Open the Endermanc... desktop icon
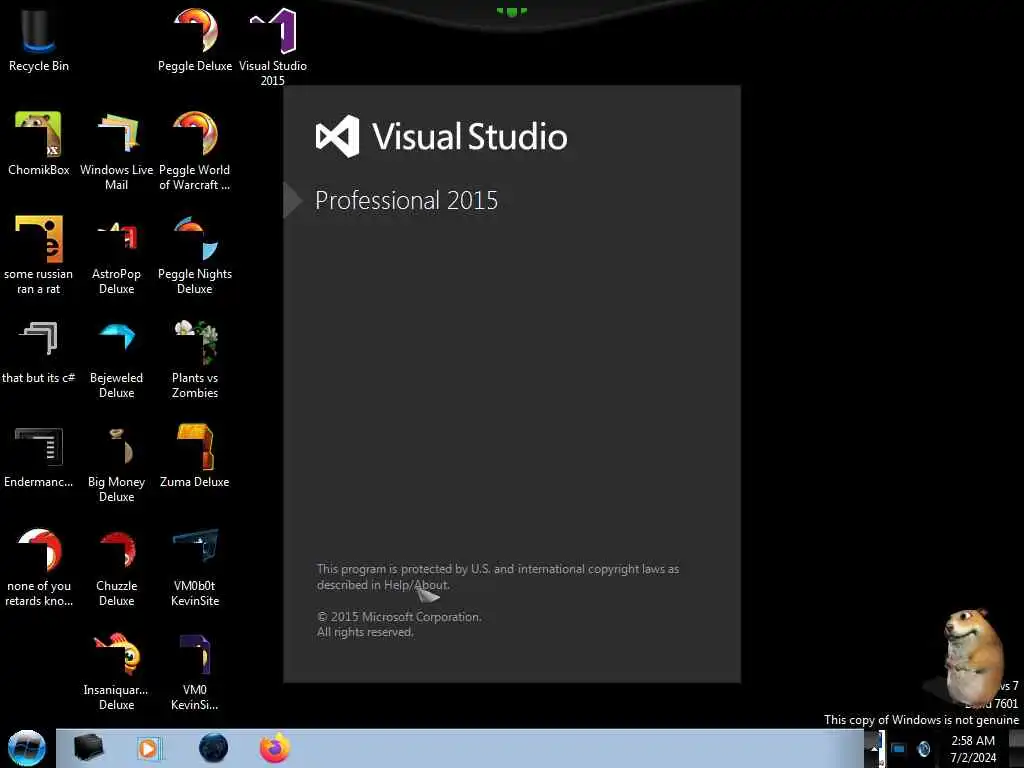The width and height of the screenshot is (1024, 768). coord(39,457)
